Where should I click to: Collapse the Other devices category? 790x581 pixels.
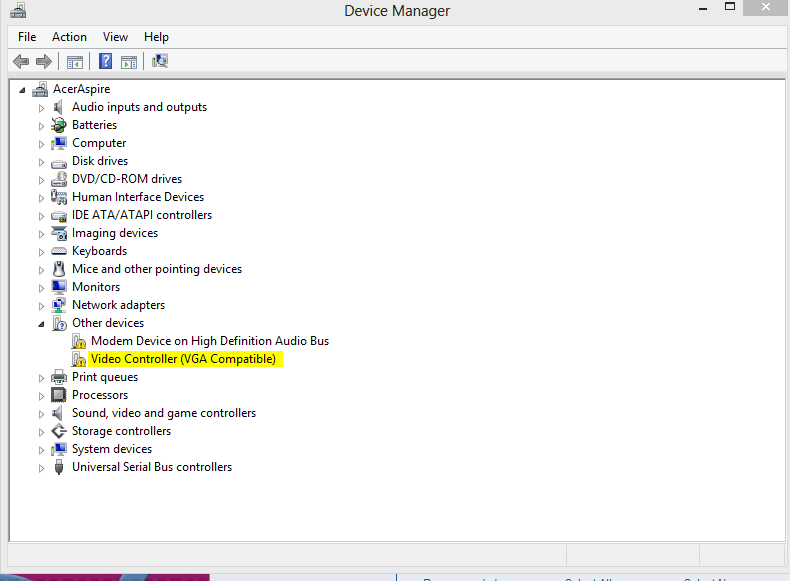(x=42, y=324)
